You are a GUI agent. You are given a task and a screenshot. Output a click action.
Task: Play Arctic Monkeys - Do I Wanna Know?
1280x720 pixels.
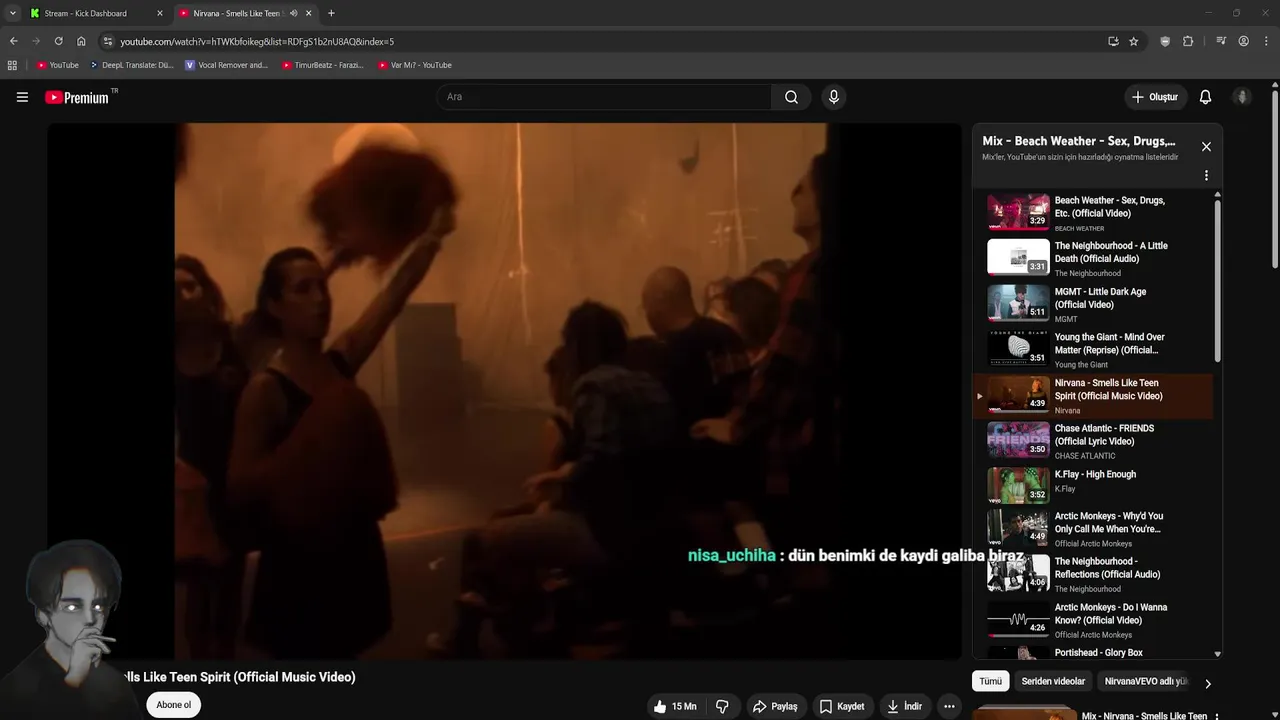[x=1094, y=619]
